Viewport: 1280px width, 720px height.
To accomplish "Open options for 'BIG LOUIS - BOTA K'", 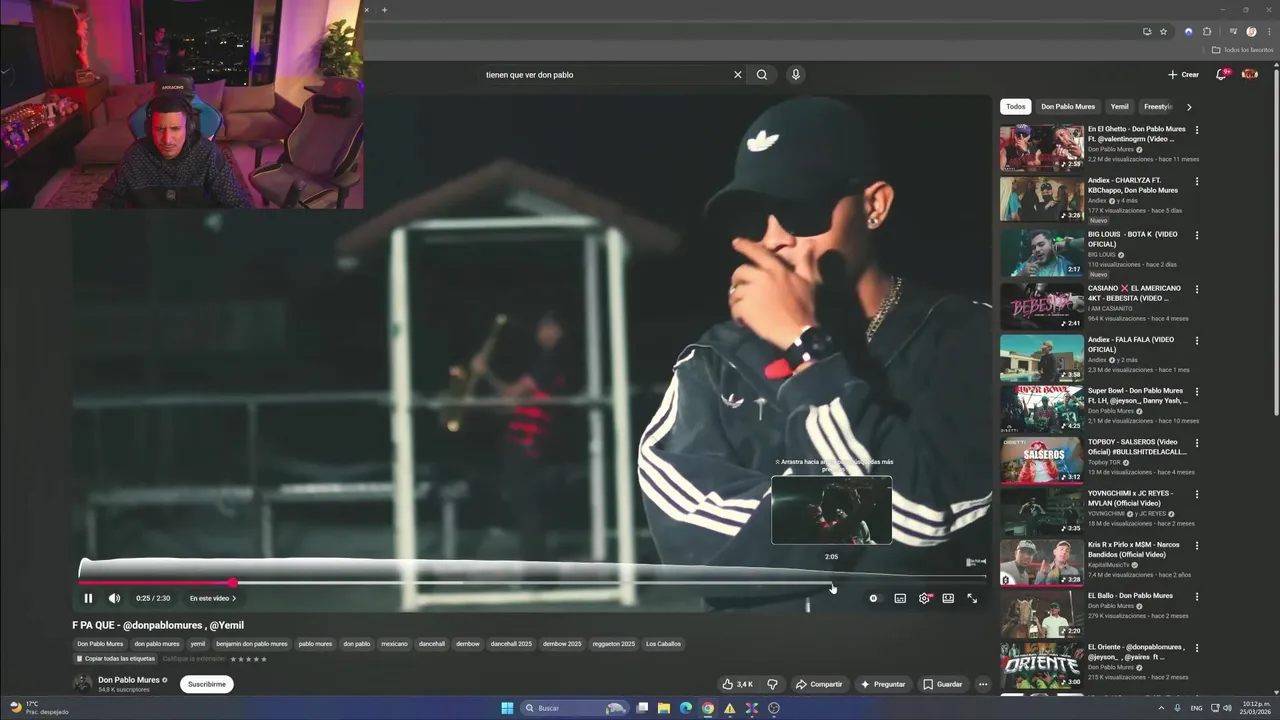I will (1197, 235).
